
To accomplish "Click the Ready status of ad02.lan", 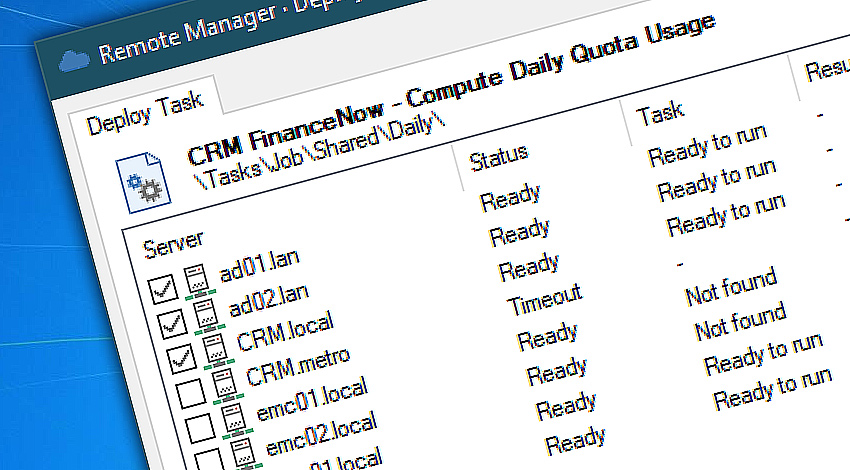I will 519,232.
